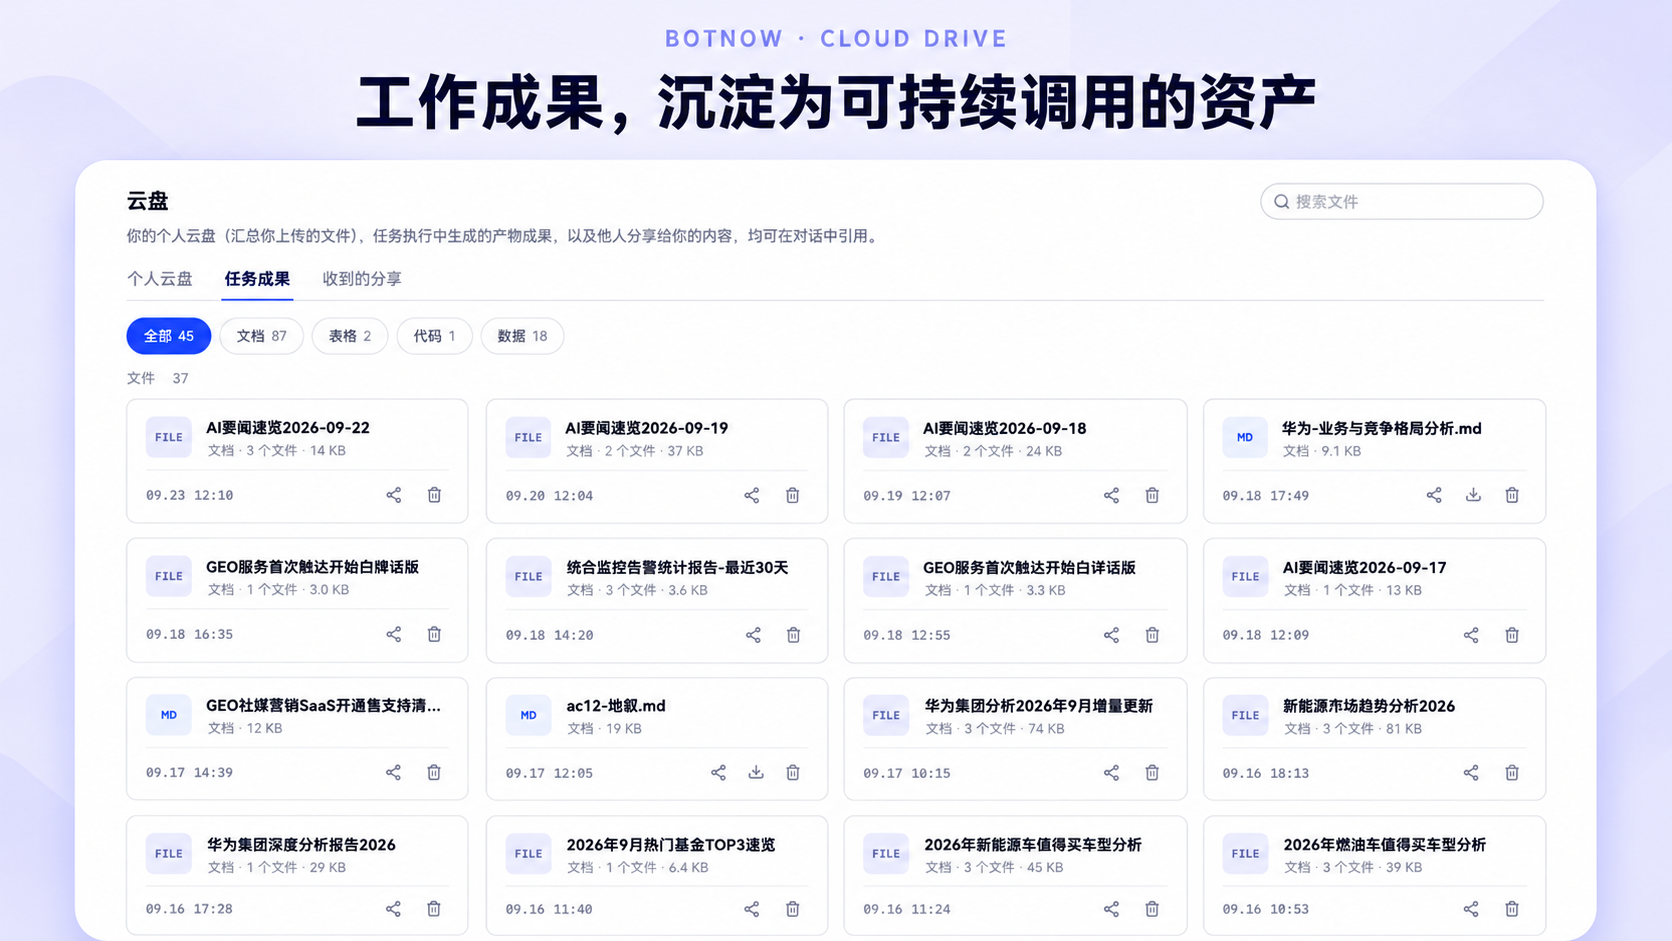1672x941 pixels.
Task: Delete 新能源市场趋势分析2026 file
Action: (x=1512, y=772)
